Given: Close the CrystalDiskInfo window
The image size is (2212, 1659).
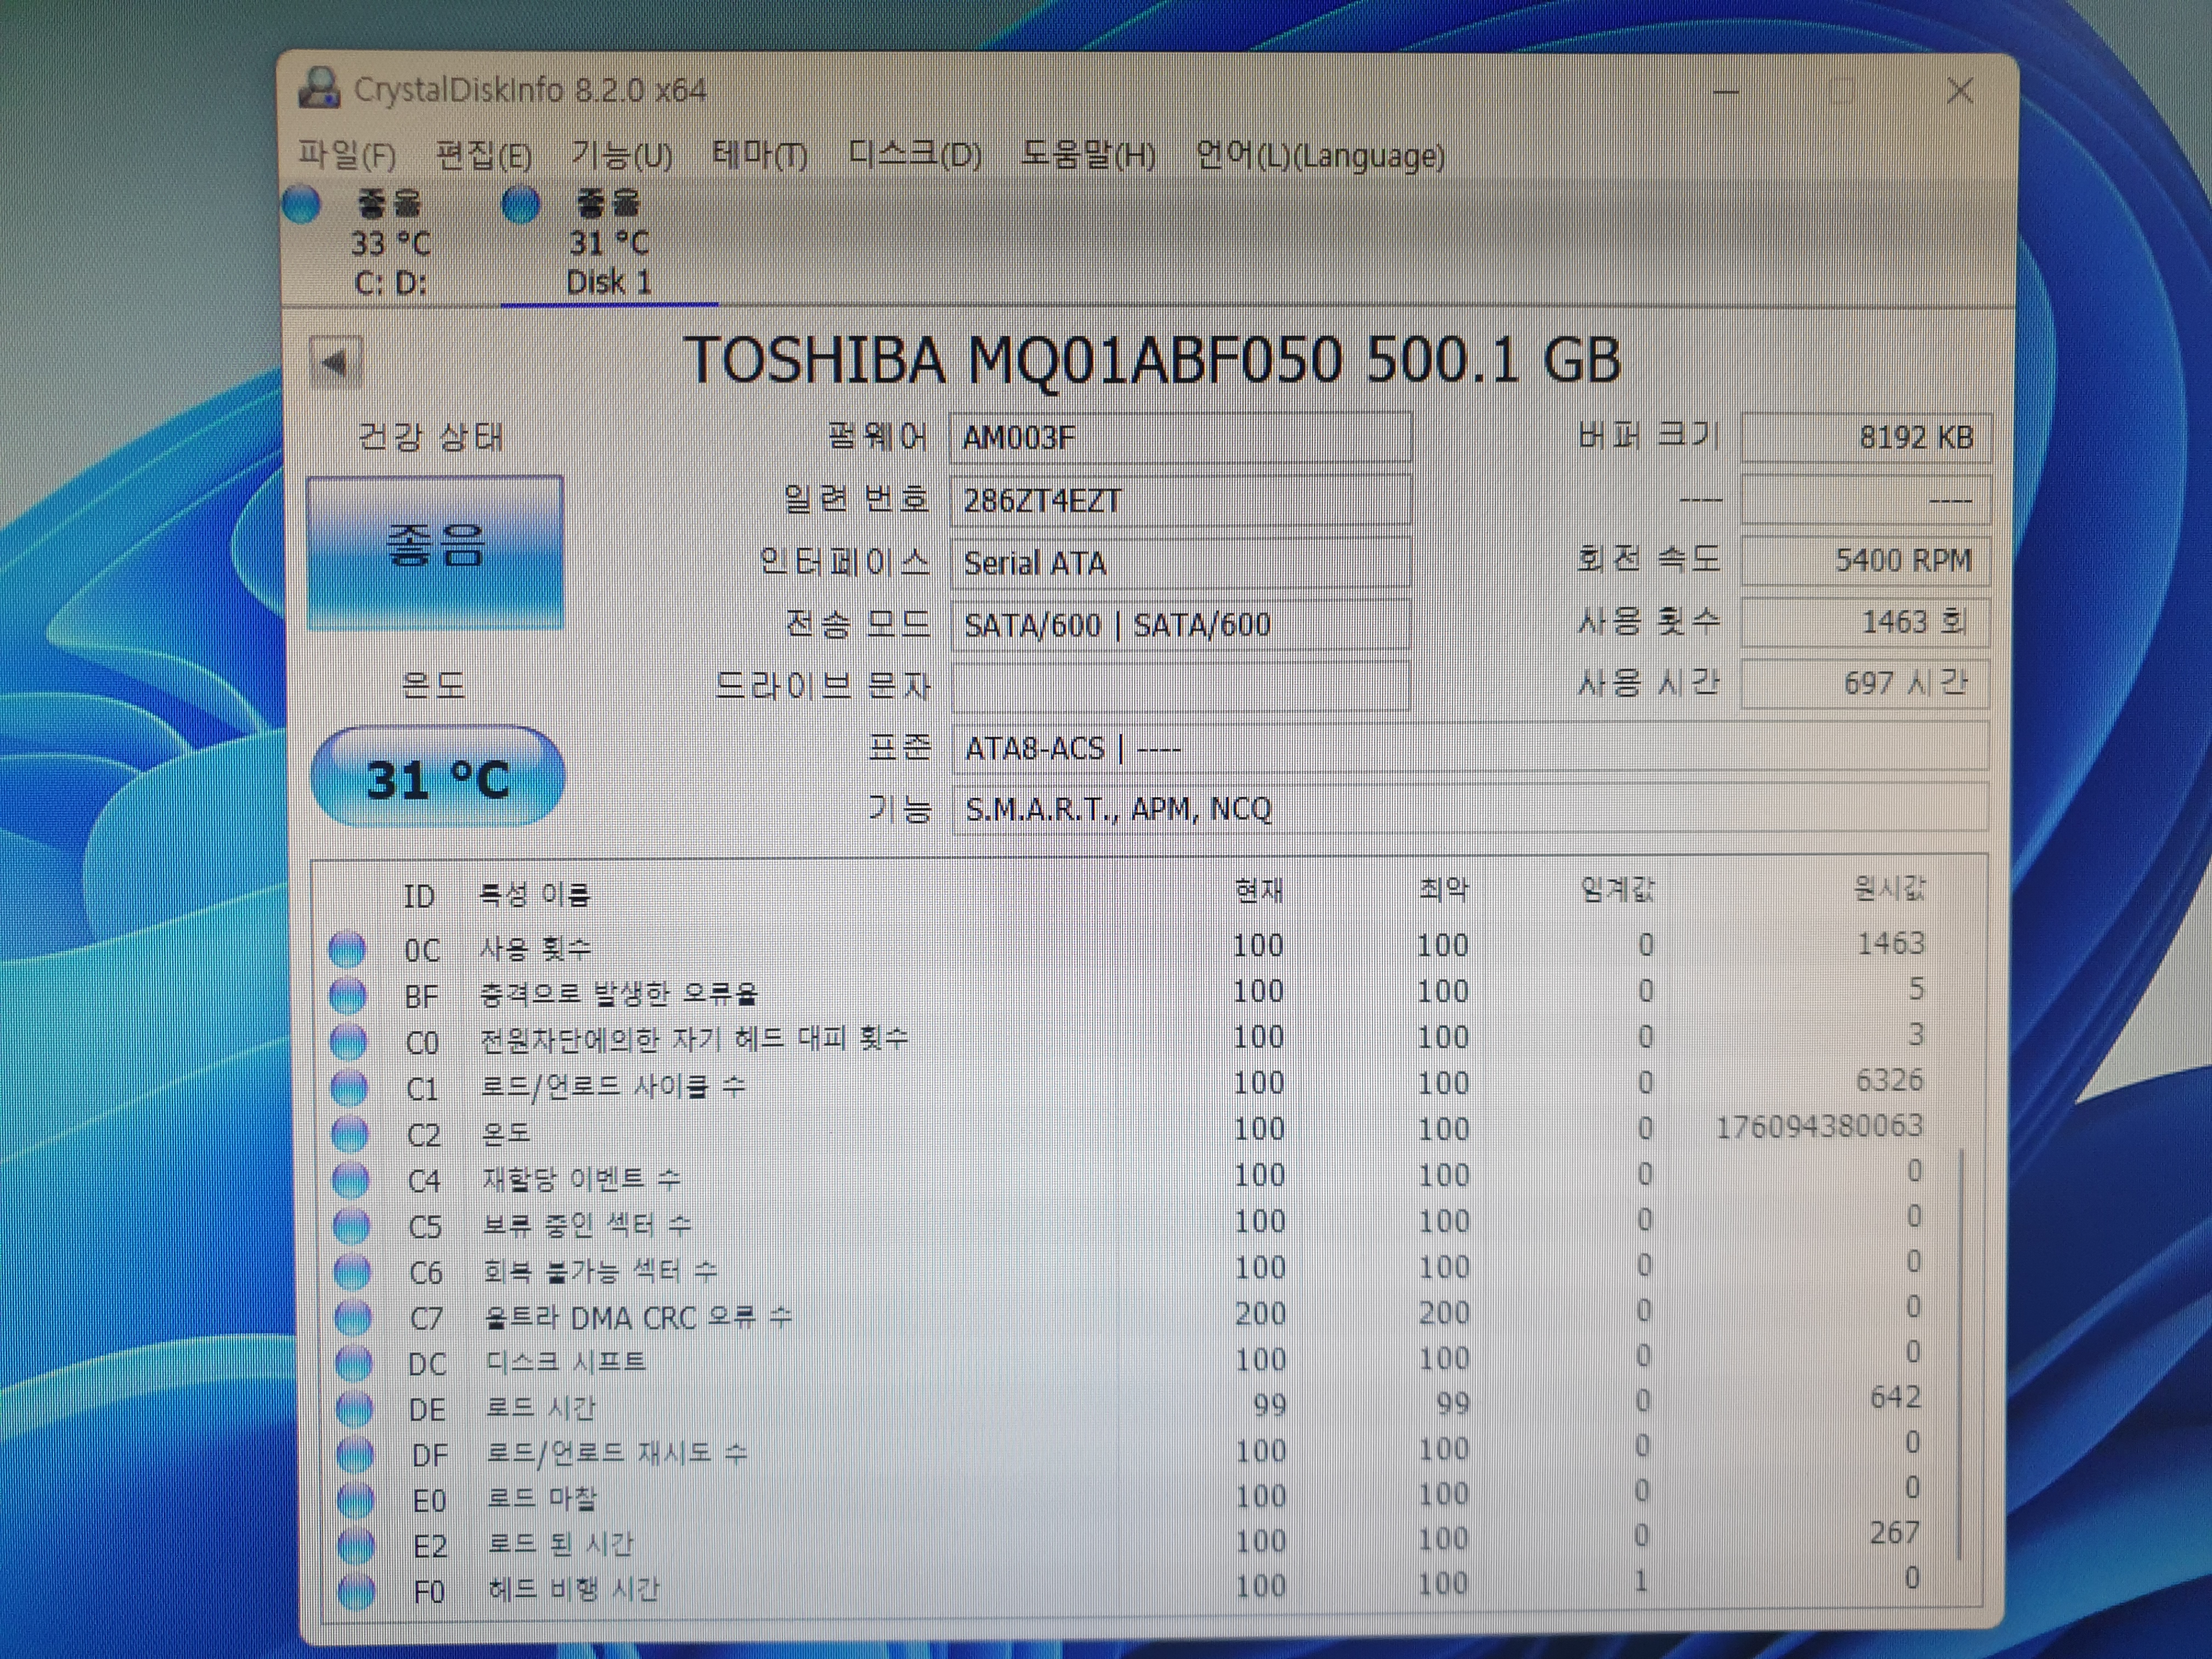Looking at the screenshot, I should [1960, 91].
